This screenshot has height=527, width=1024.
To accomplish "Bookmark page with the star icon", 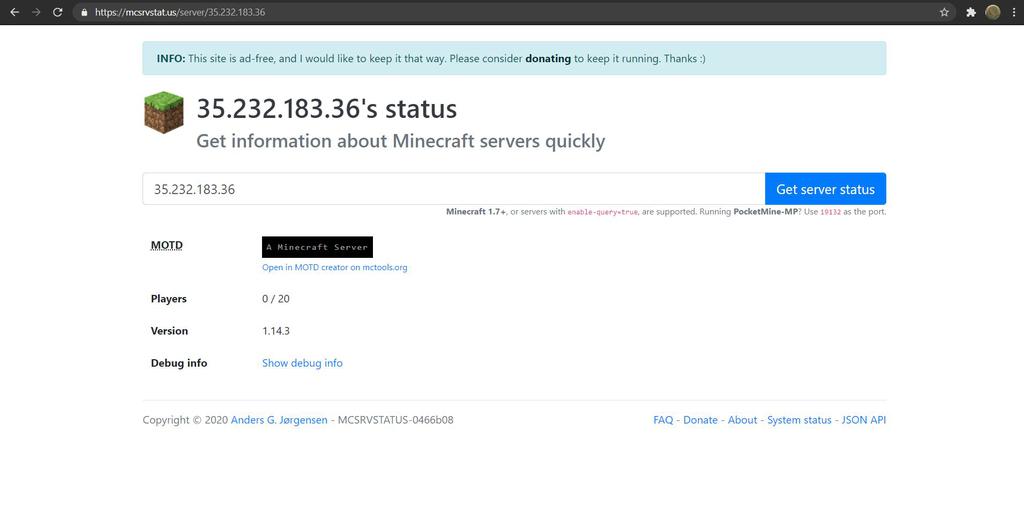I will pos(944,12).
